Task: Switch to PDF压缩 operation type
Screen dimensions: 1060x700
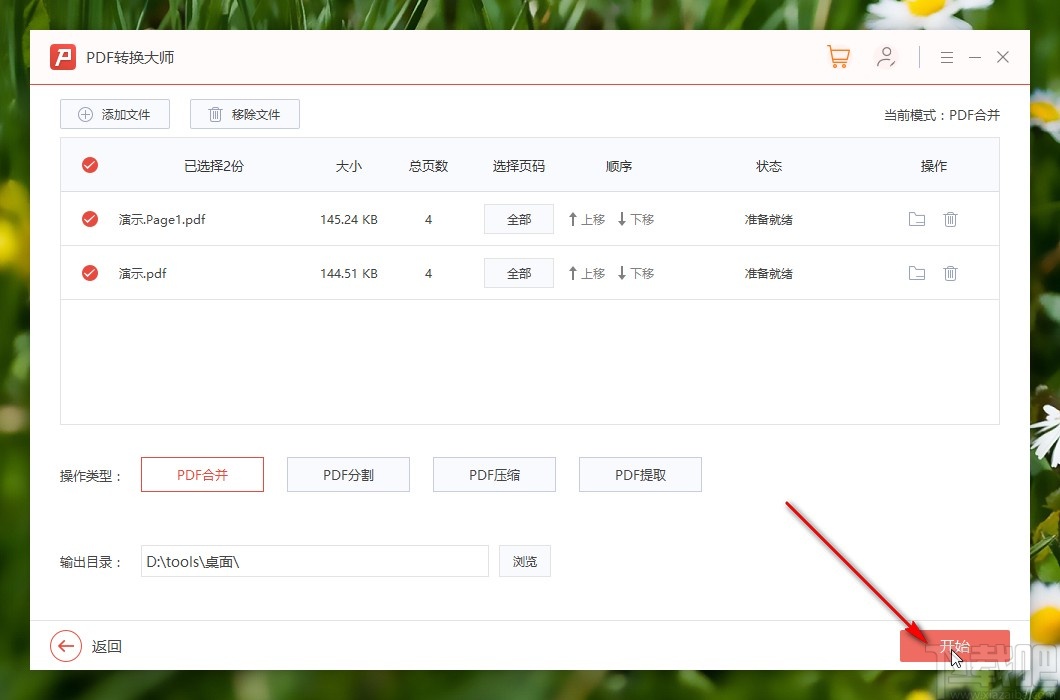Action: 494,475
